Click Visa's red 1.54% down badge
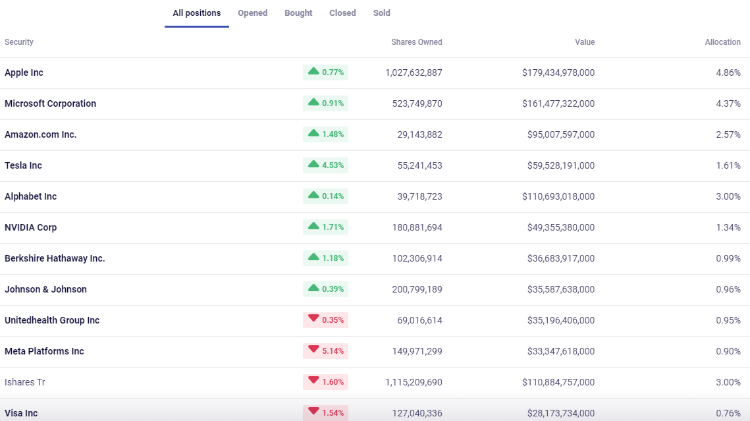 pos(325,412)
